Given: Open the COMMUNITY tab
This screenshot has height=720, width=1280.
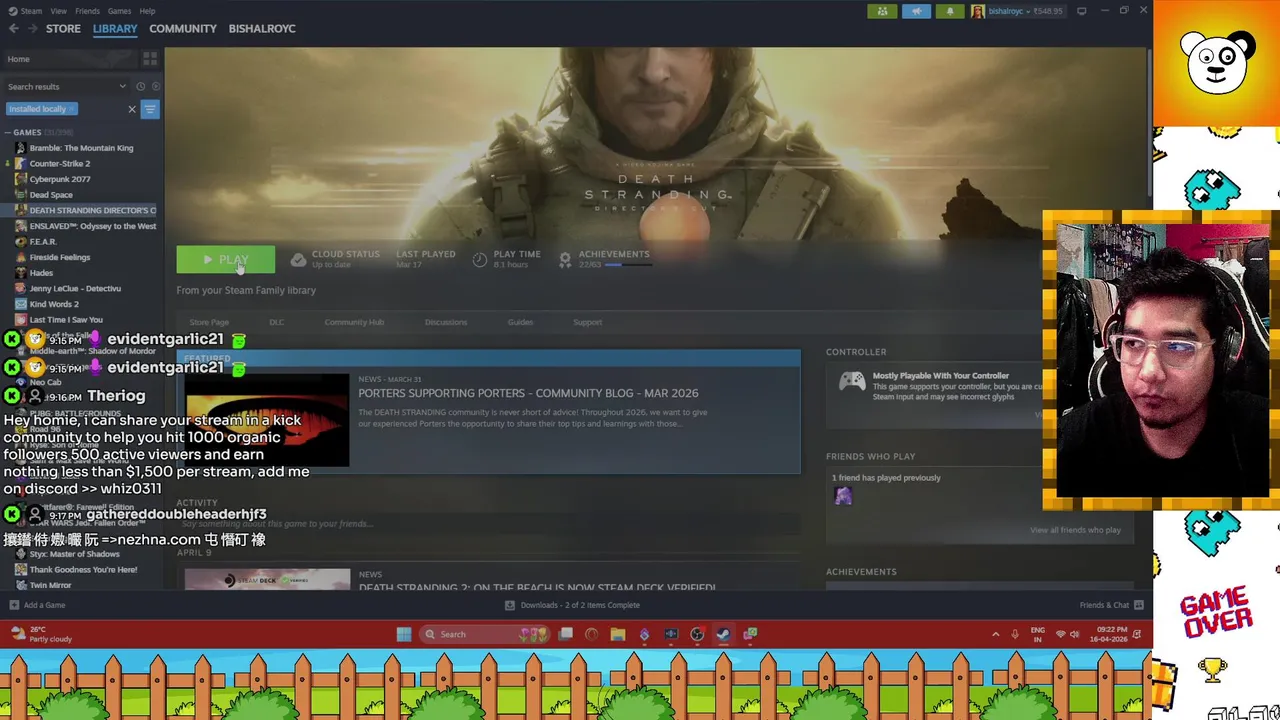Looking at the screenshot, I should pos(183,28).
